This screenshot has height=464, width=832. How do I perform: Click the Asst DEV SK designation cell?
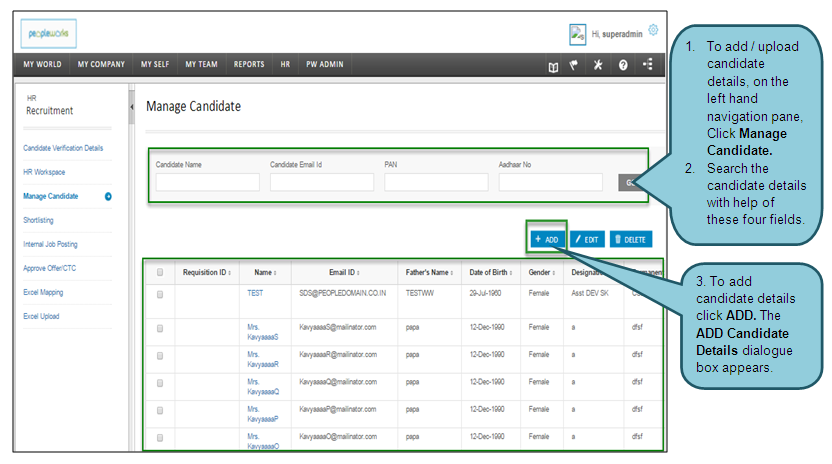tap(590, 293)
